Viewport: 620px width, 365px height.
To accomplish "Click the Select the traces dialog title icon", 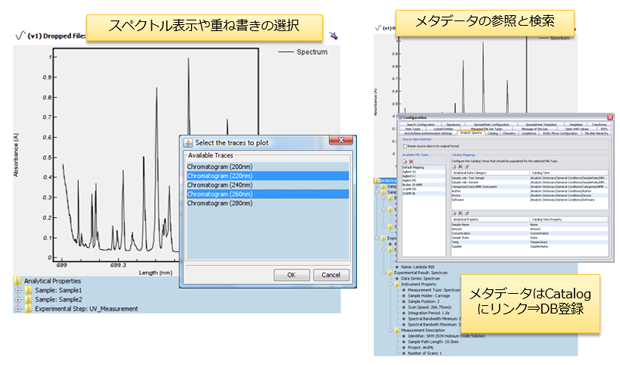I will (189, 143).
